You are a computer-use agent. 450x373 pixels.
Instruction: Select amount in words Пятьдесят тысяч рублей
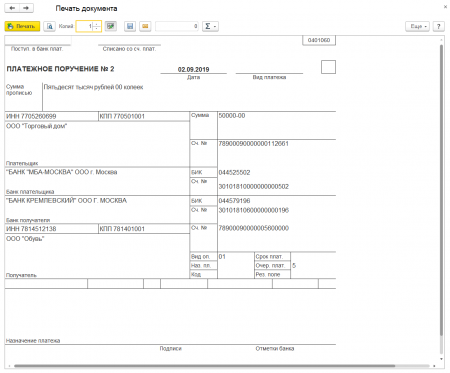point(93,87)
